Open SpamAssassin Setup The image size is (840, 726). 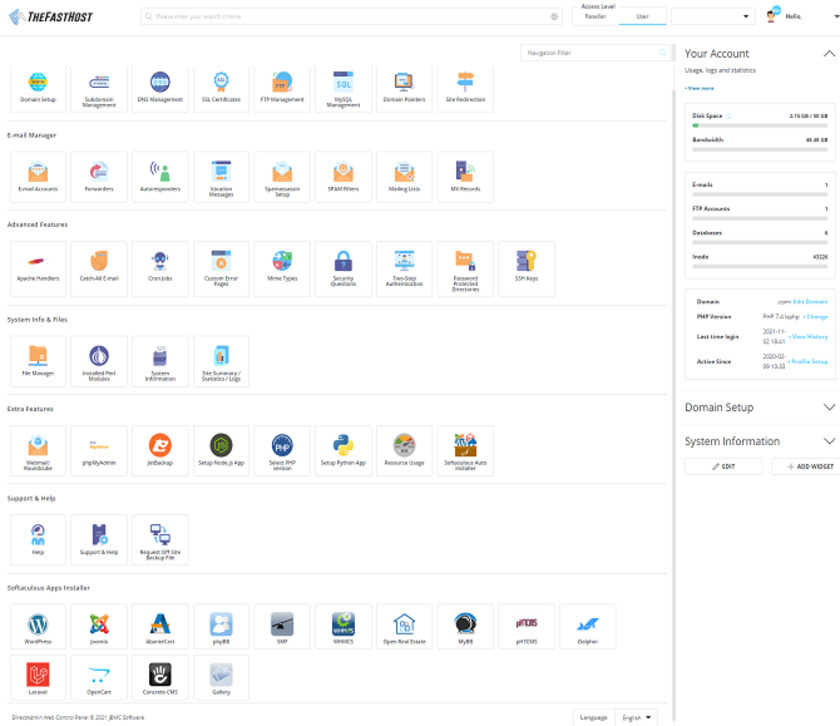(282, 177)
